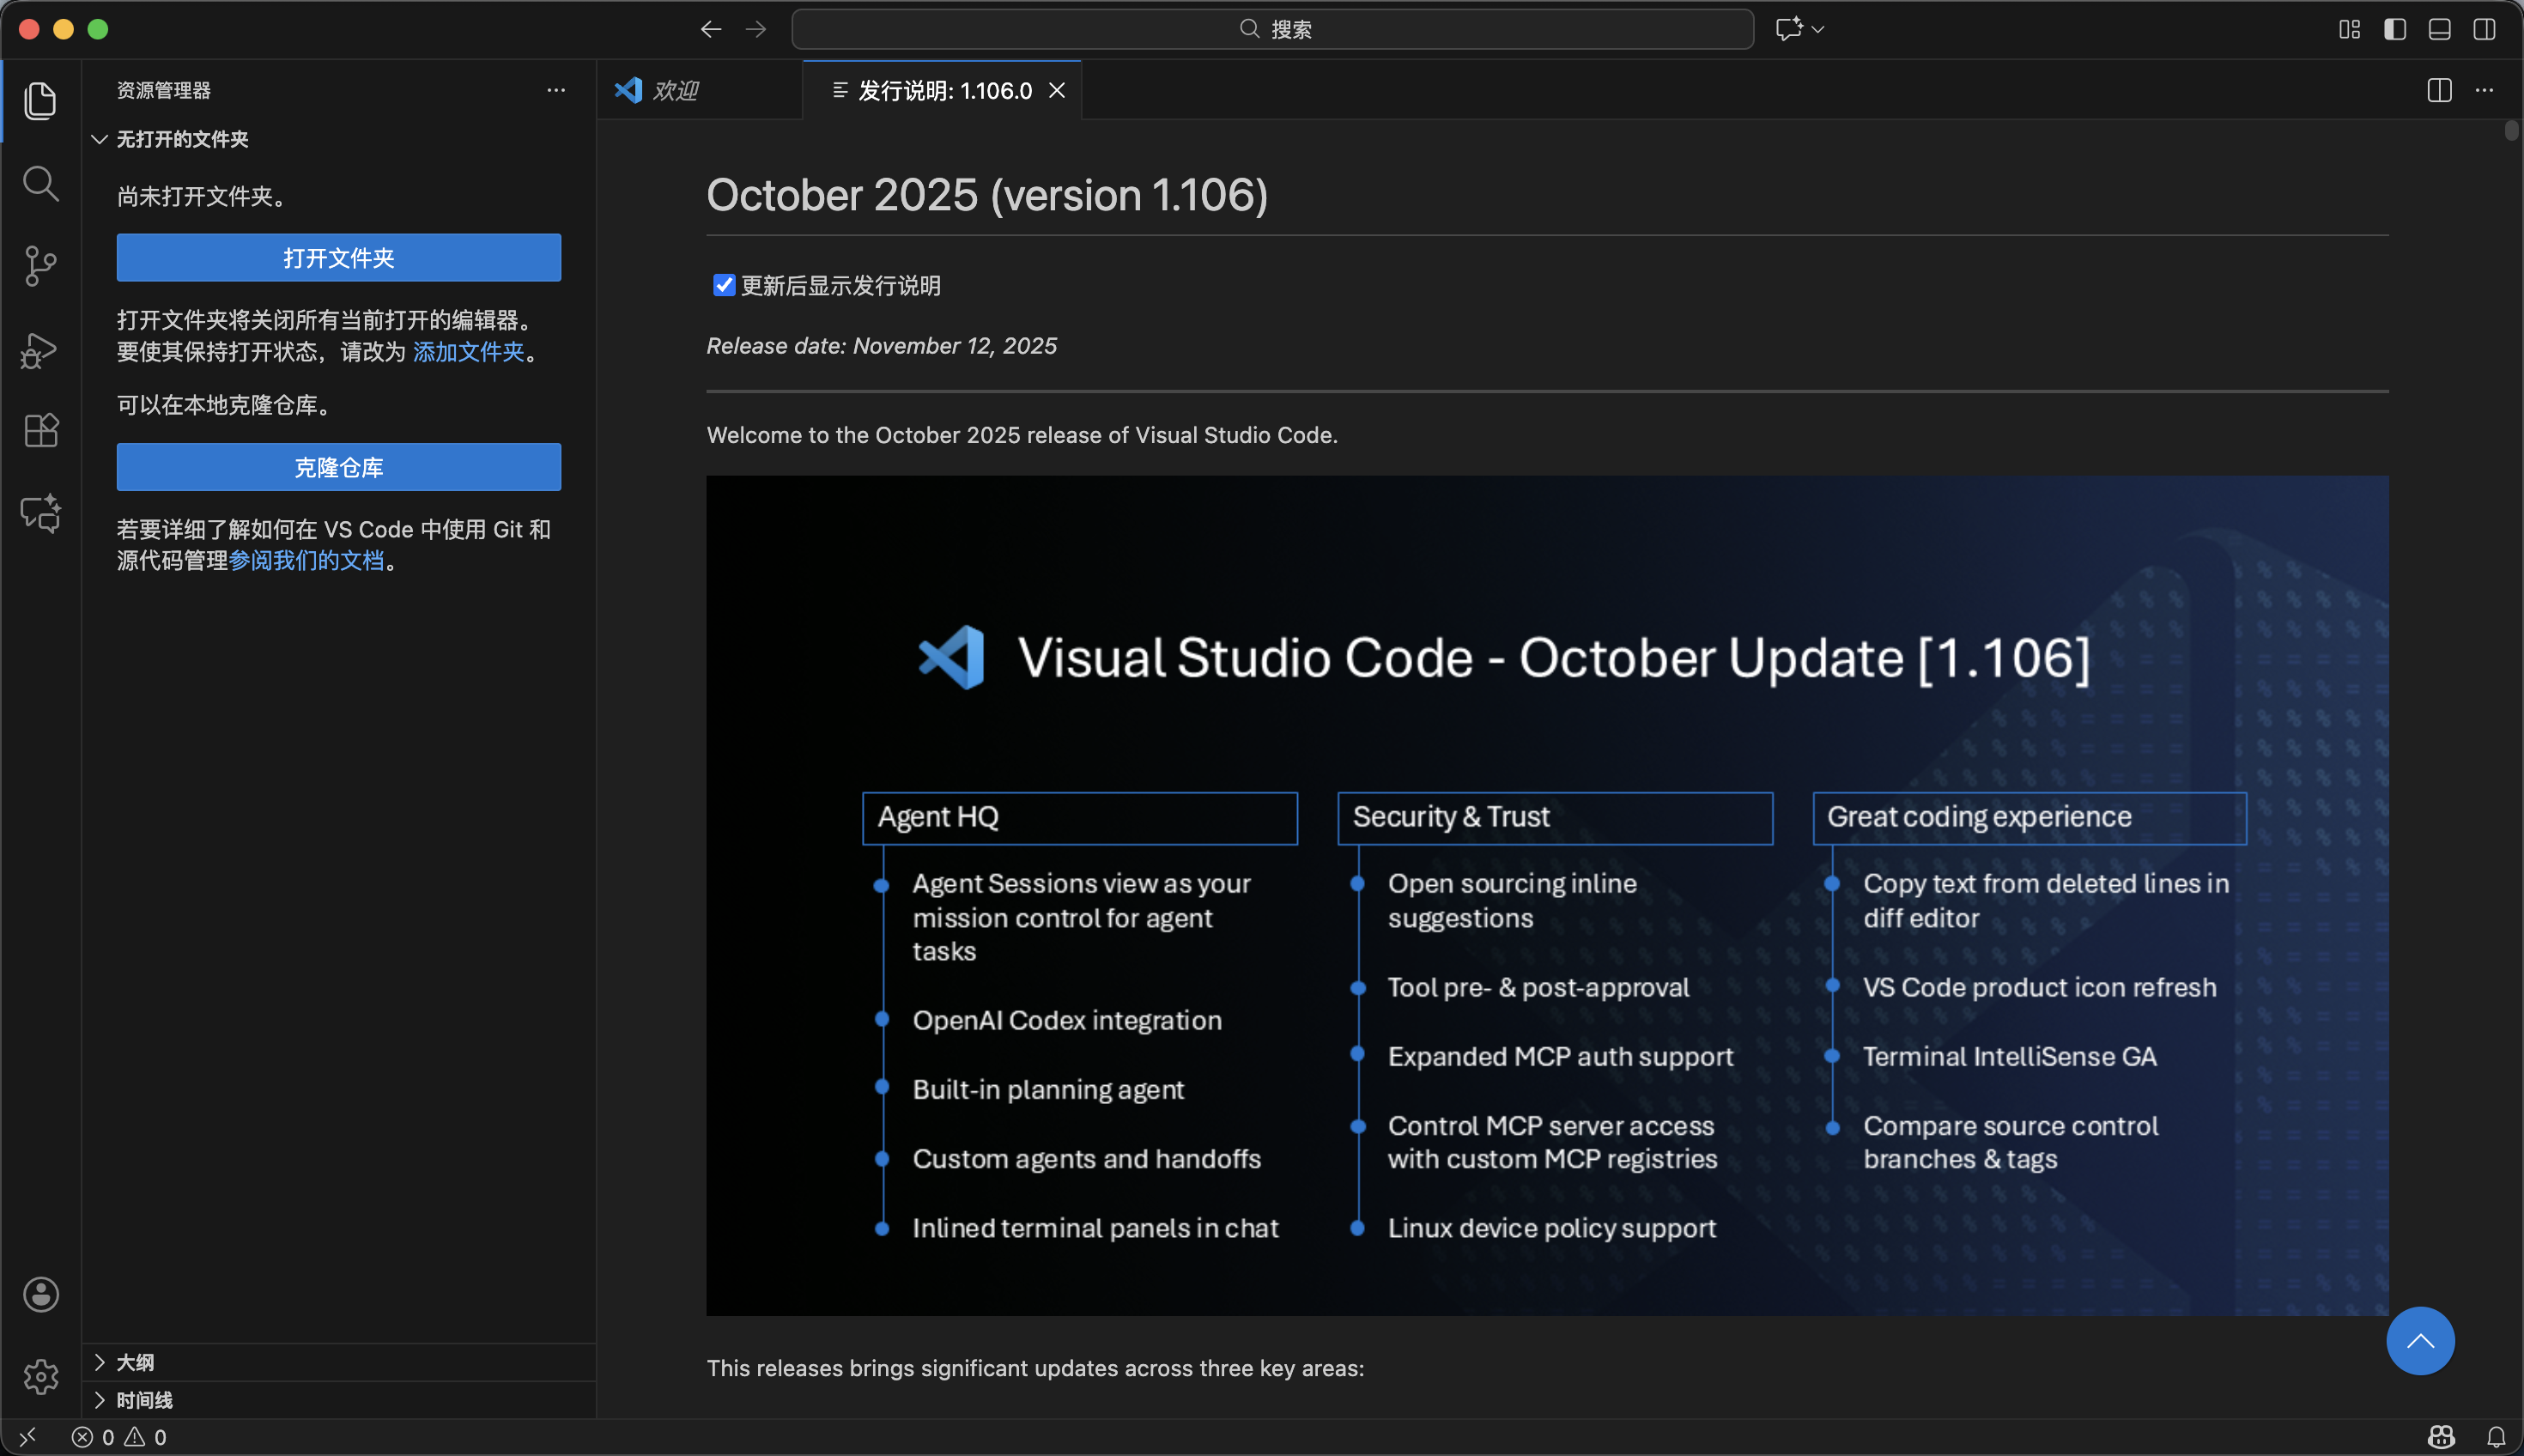
Task: Uncheck 更新后显示发行说明 checkbox
Action: (724, 286)
